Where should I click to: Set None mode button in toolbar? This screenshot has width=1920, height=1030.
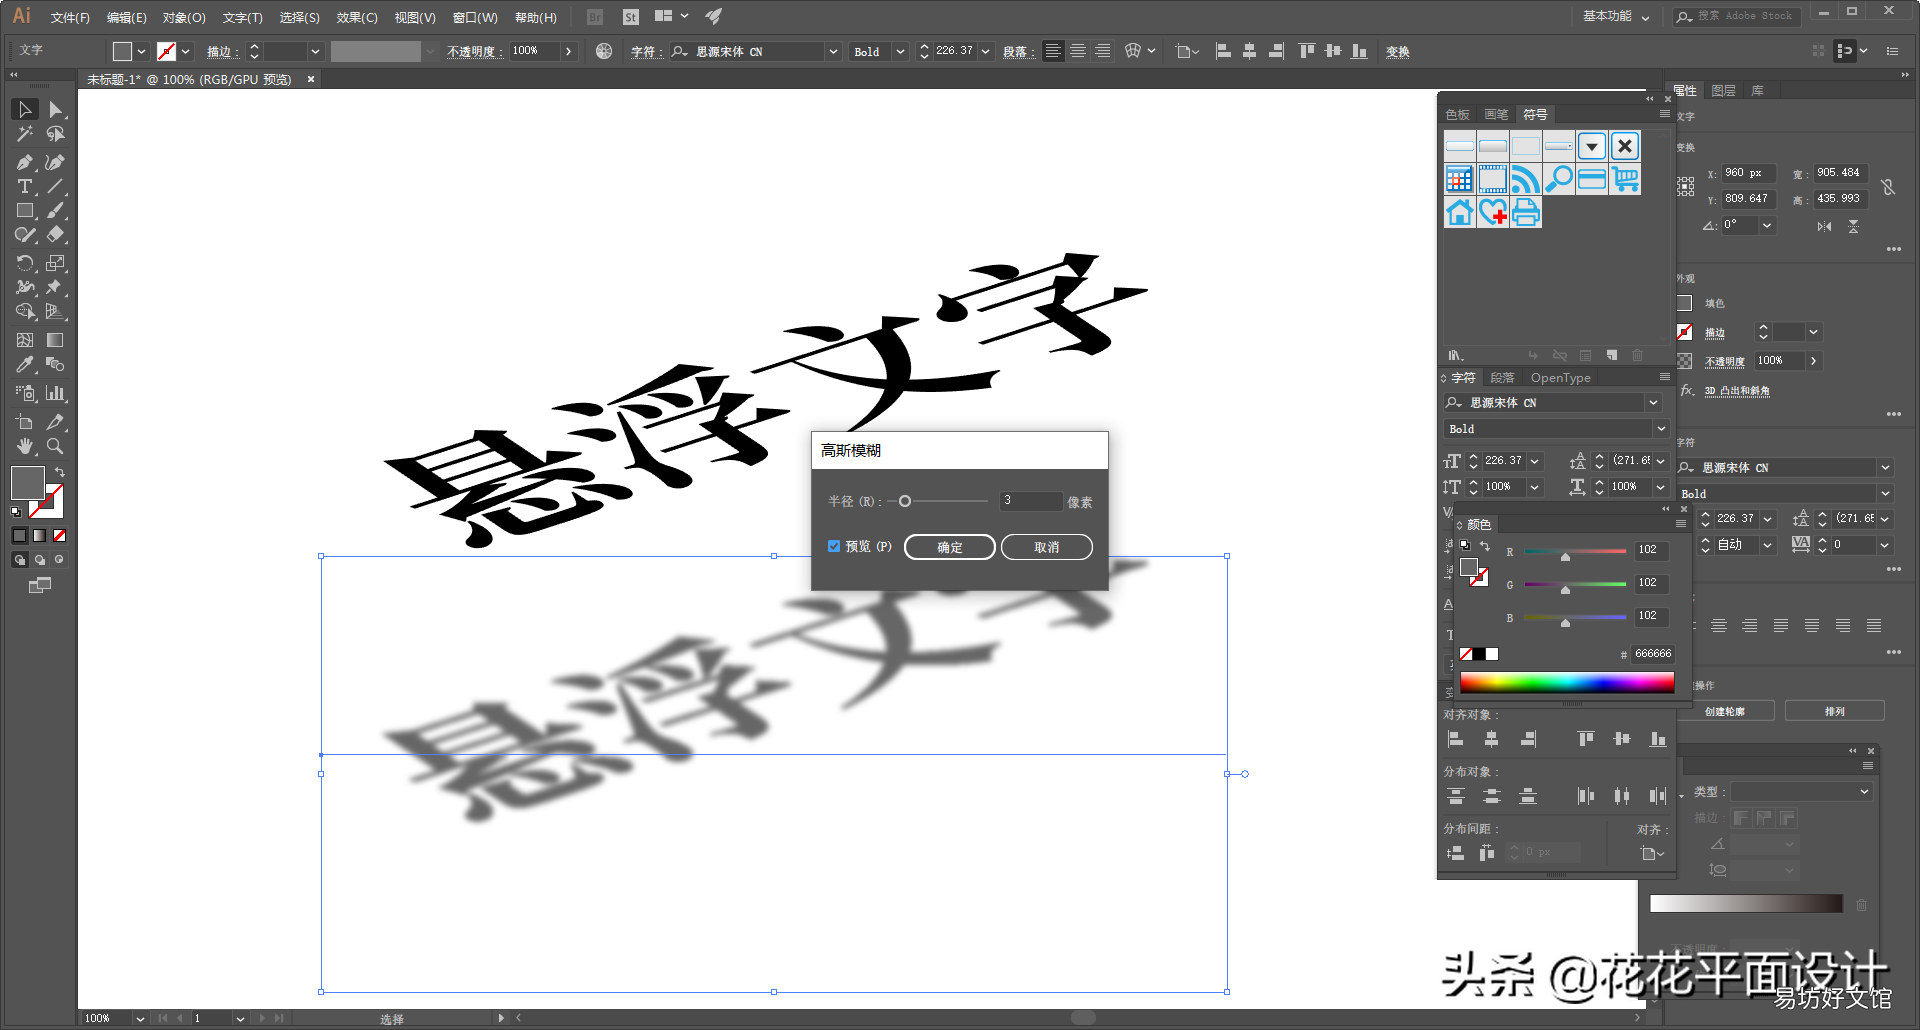click(59, 536)
